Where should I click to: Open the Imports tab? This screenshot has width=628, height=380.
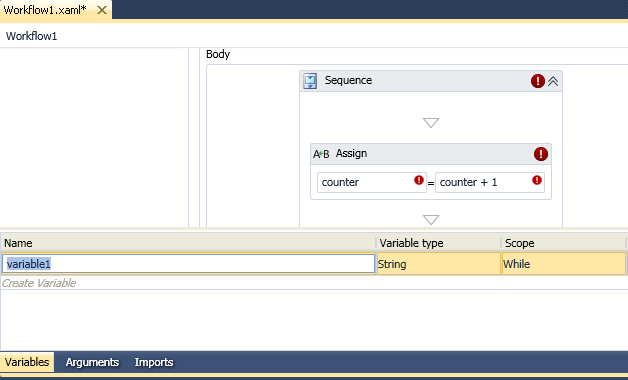tap(154, 362)
